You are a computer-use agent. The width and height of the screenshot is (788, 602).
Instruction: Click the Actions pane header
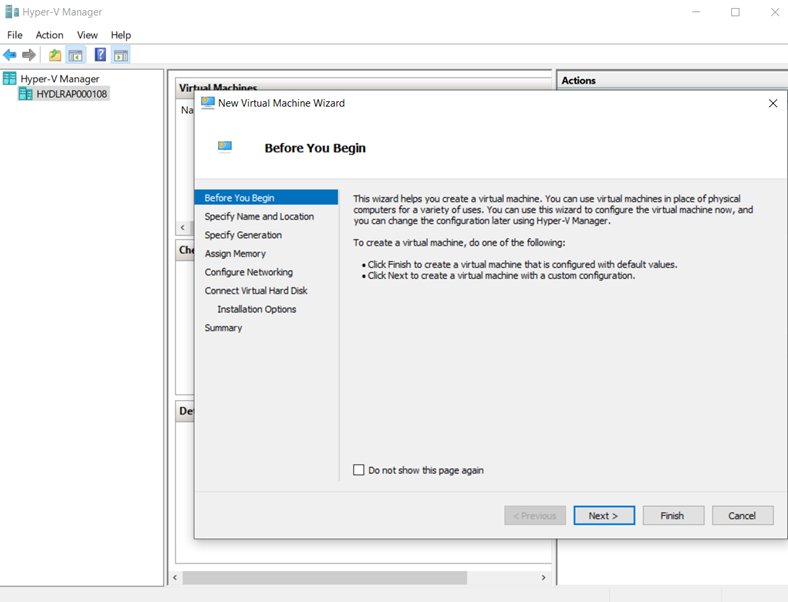[672, 80]
